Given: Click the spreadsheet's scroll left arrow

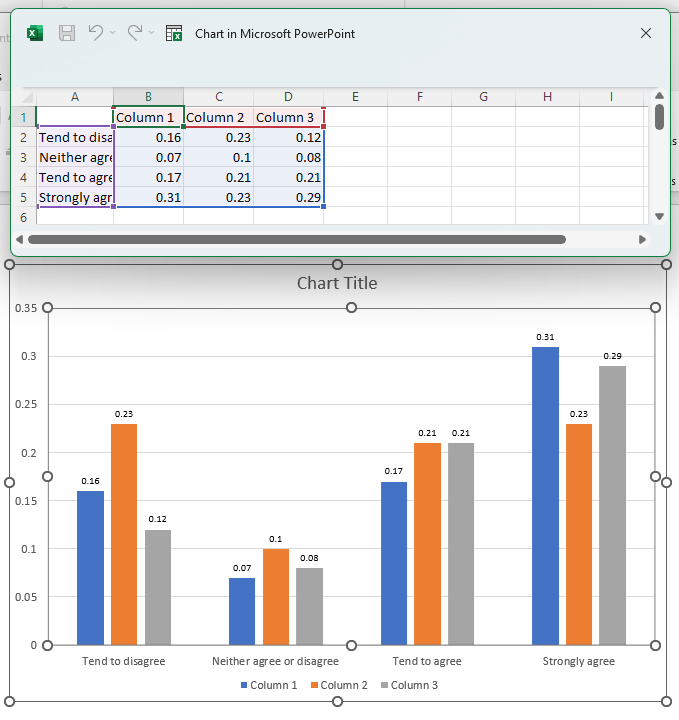Looking at the screenshot, I should point(19,240).
